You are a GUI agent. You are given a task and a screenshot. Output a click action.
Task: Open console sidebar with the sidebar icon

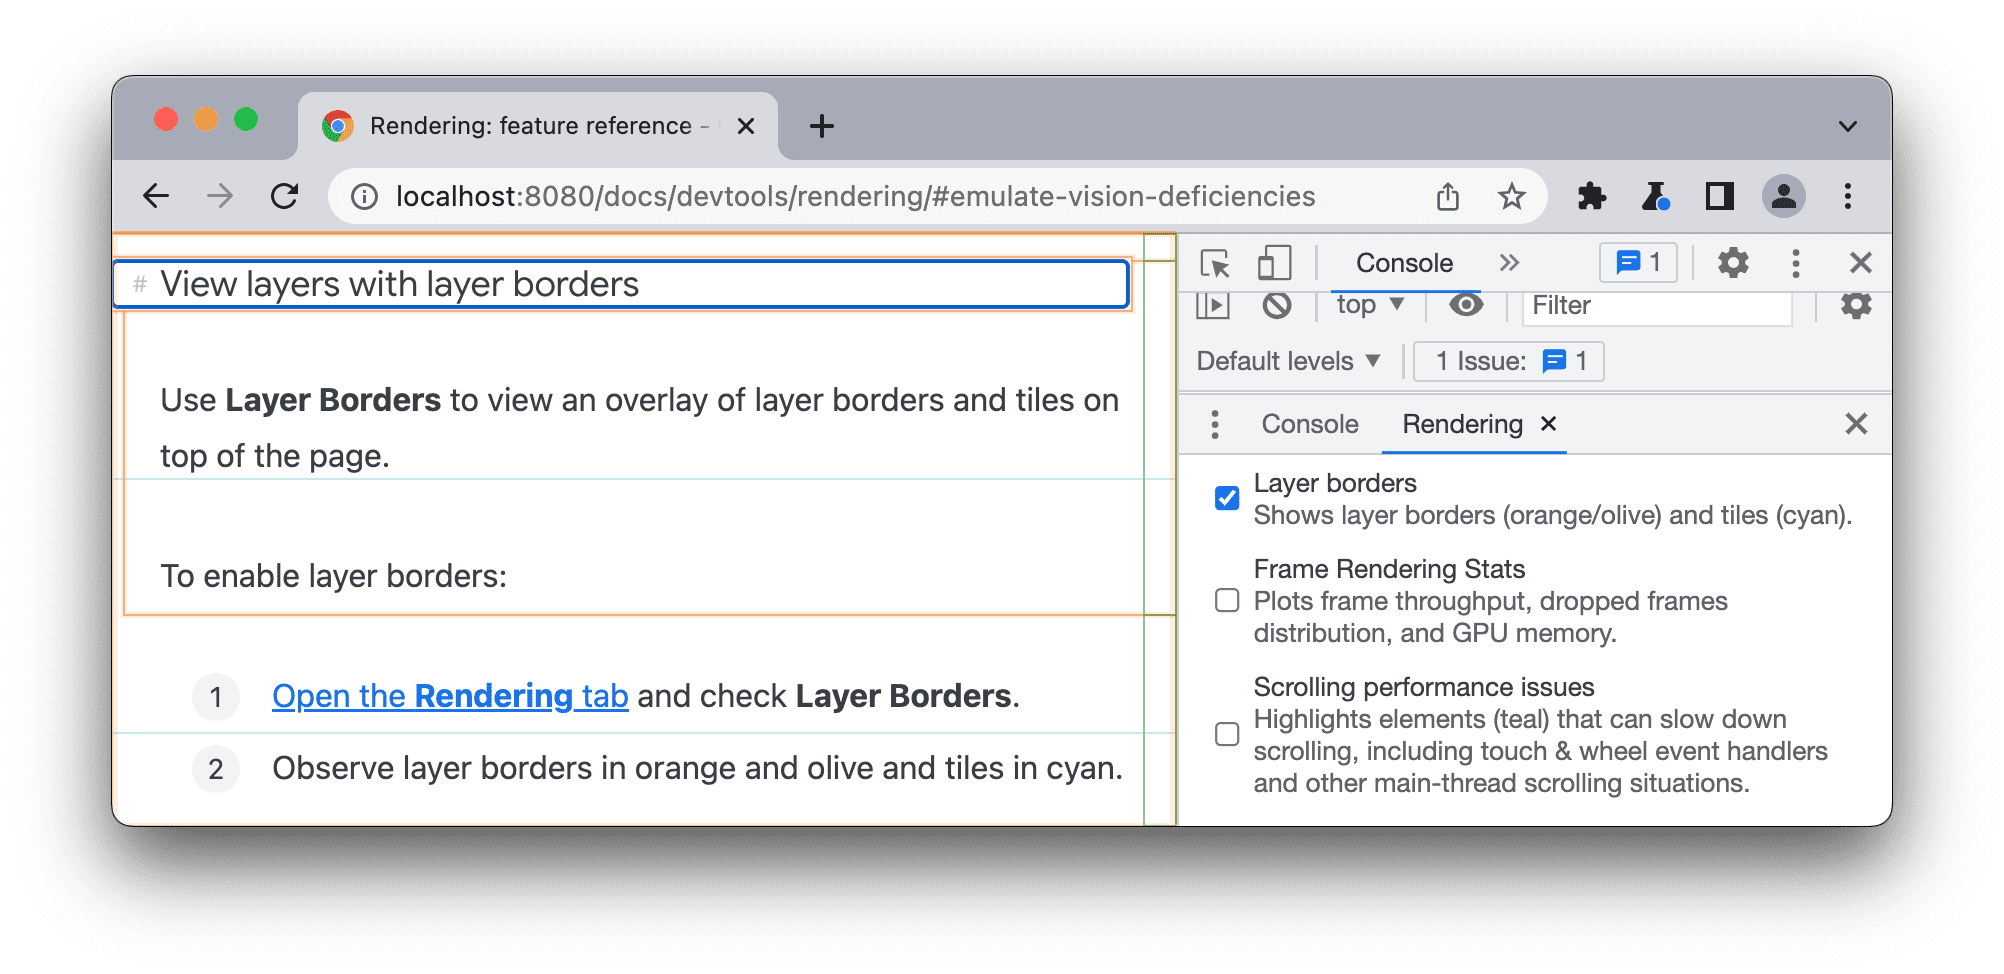[x=1213, y=305]
